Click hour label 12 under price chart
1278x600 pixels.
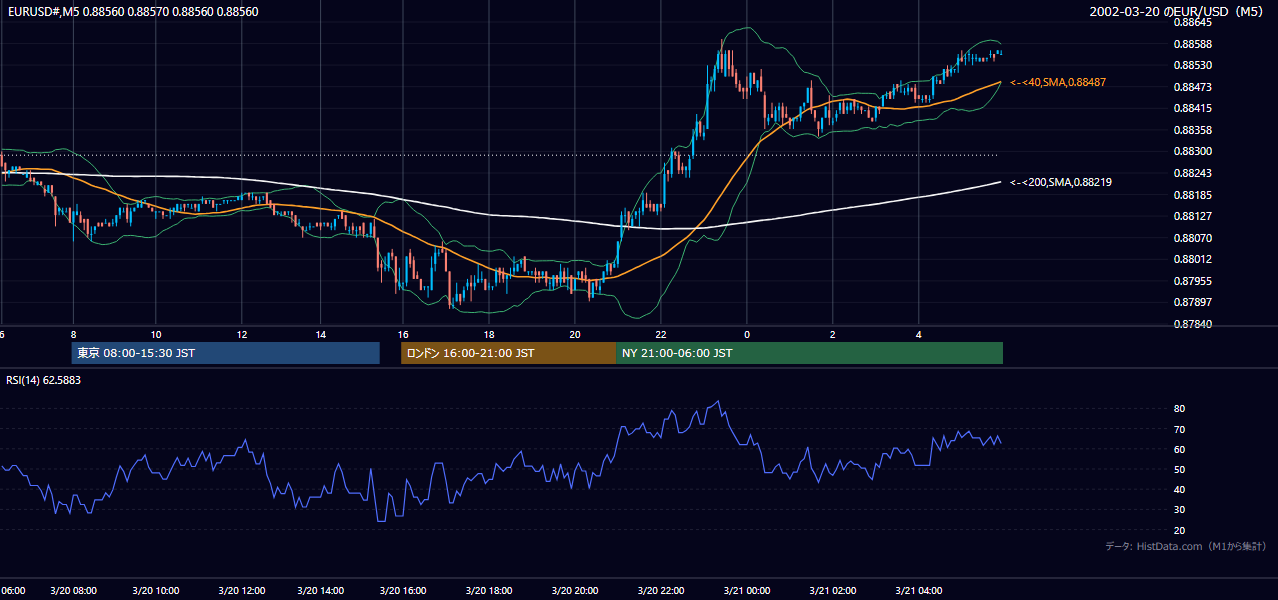241,334
